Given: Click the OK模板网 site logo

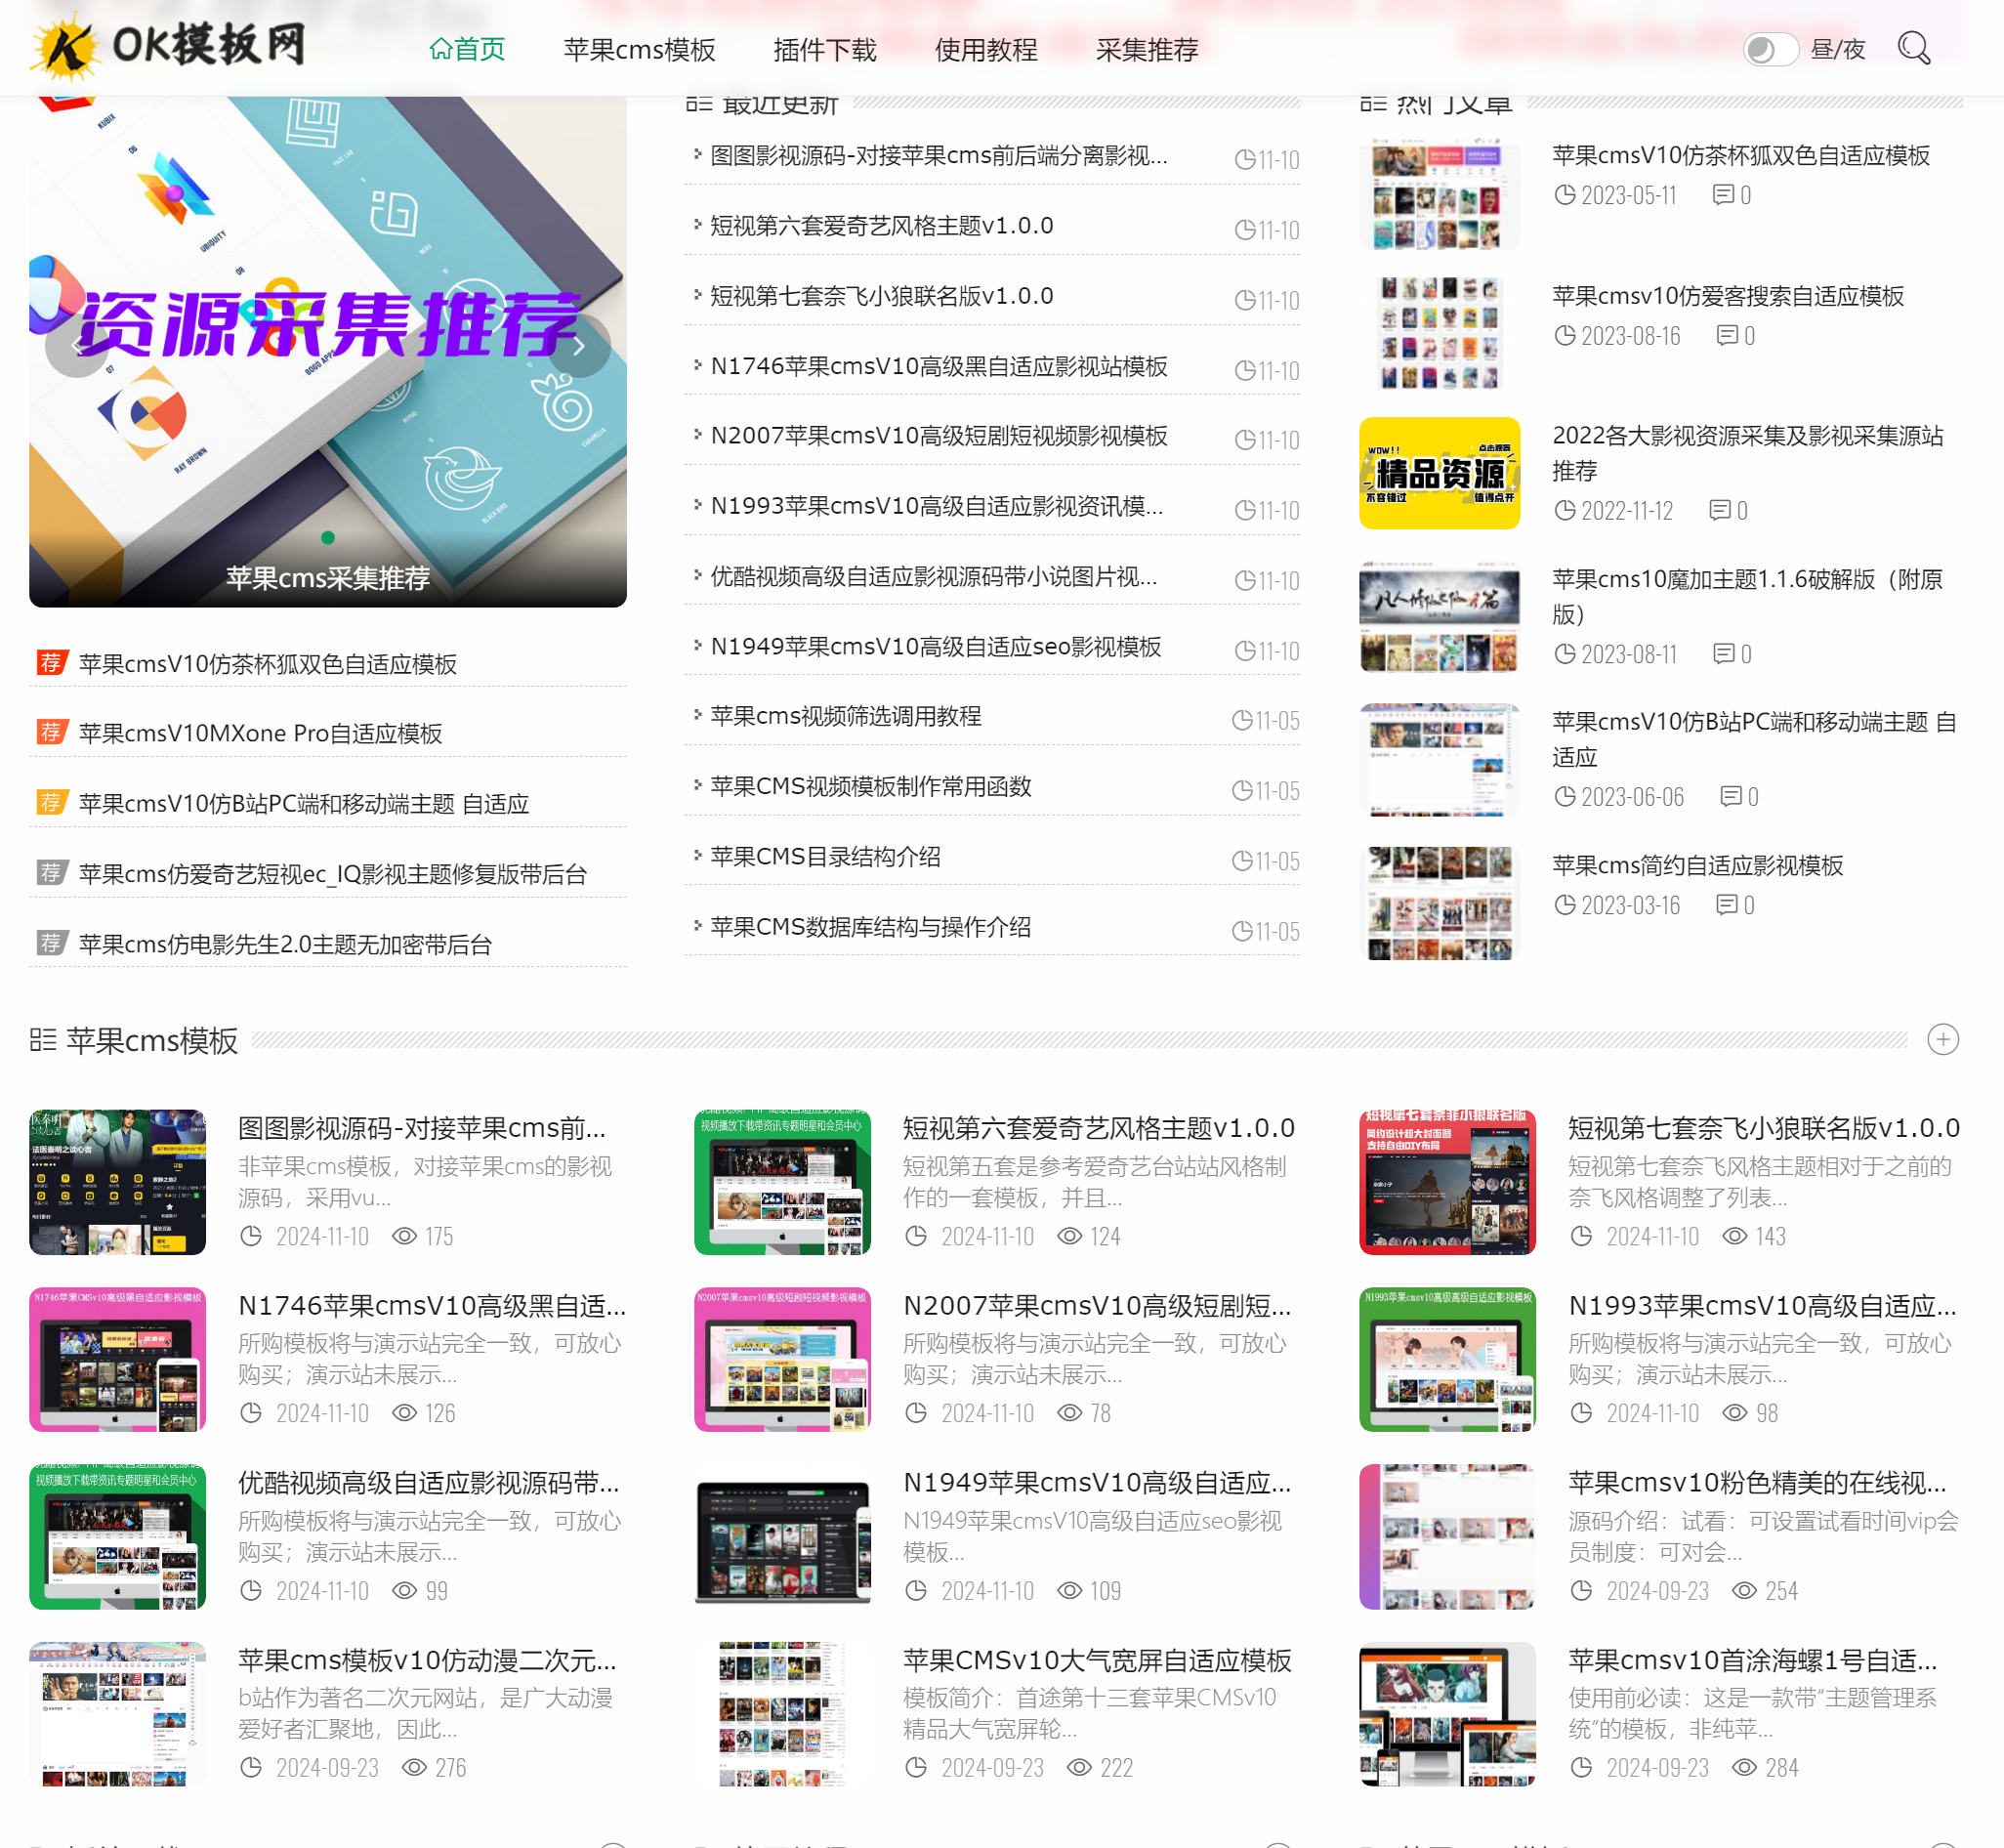Looking at the screenshot, I should pos(170,44).
